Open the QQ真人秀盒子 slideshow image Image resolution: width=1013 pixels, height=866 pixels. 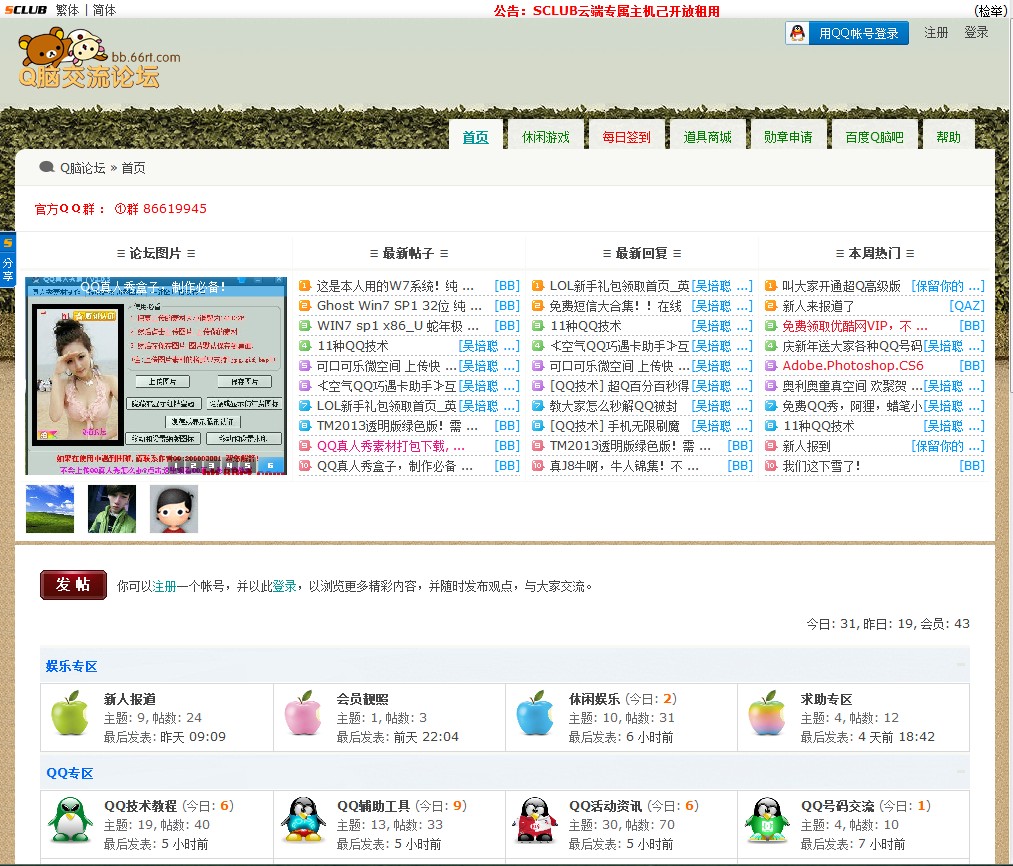[x=156, y=376]
